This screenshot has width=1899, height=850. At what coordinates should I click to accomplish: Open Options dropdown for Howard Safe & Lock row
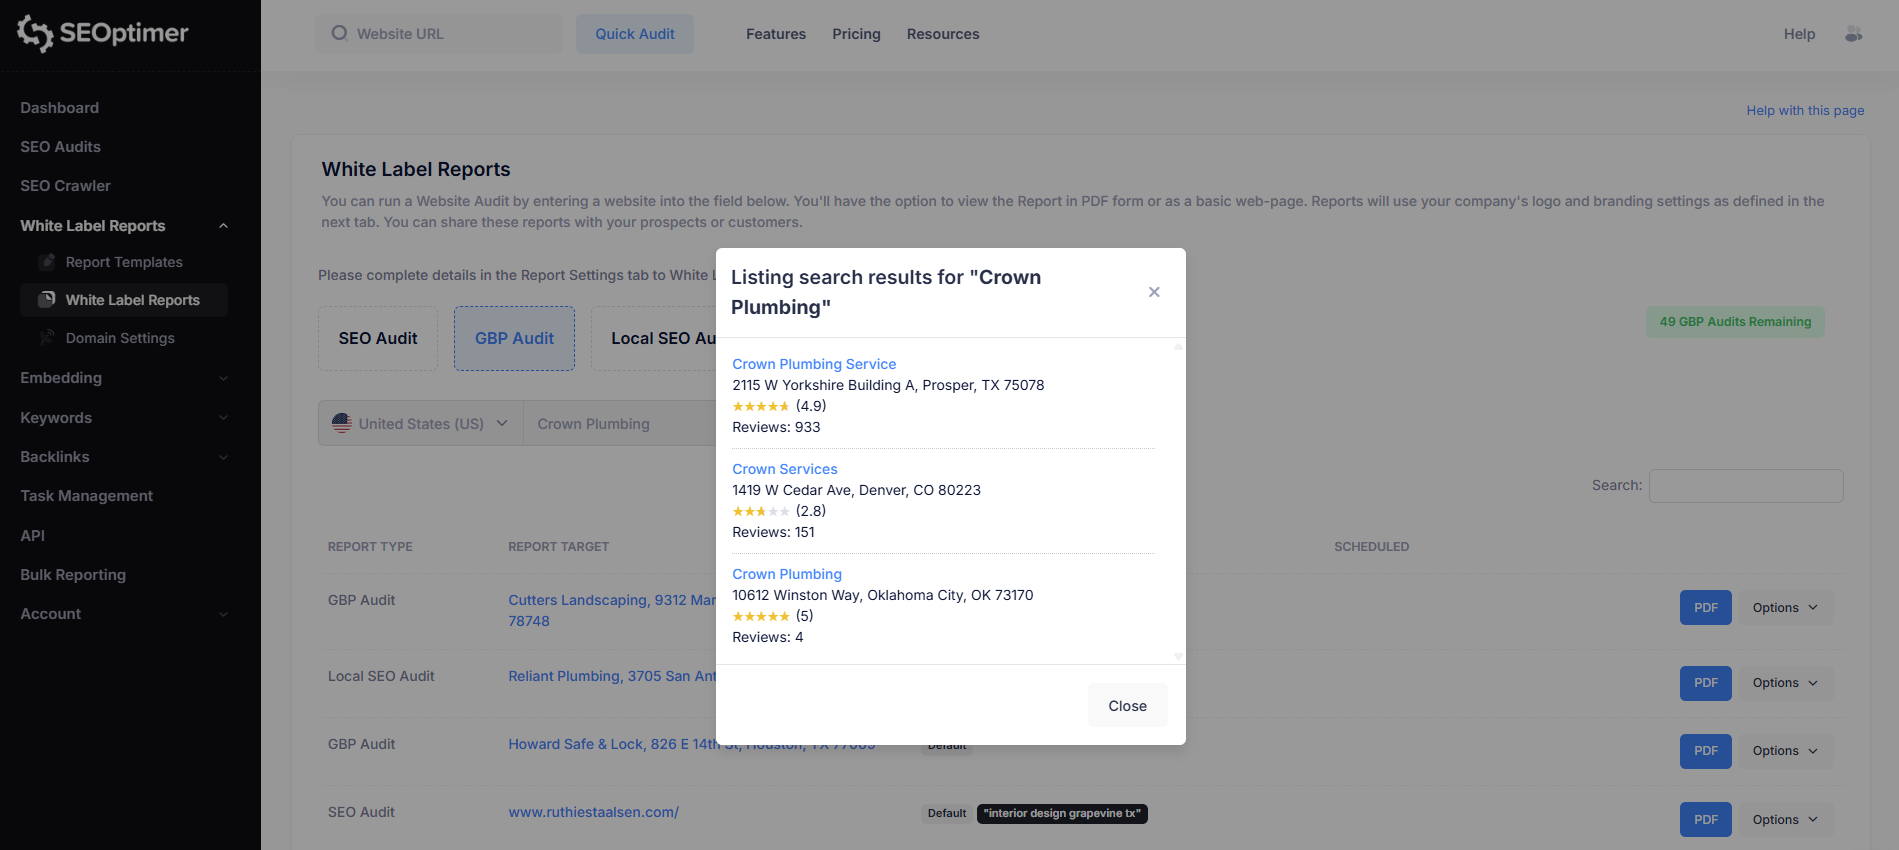tap(1785, 751)
